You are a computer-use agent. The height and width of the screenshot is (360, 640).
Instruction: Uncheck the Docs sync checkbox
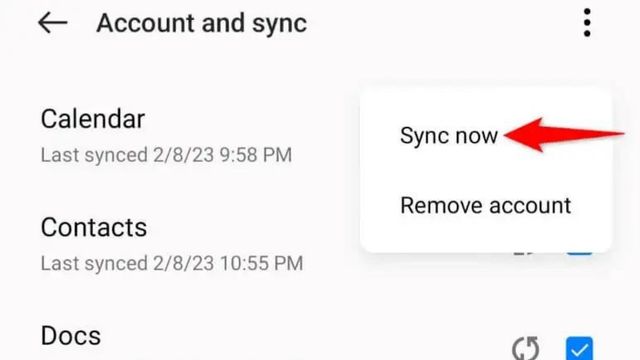(x=579, y=349)
